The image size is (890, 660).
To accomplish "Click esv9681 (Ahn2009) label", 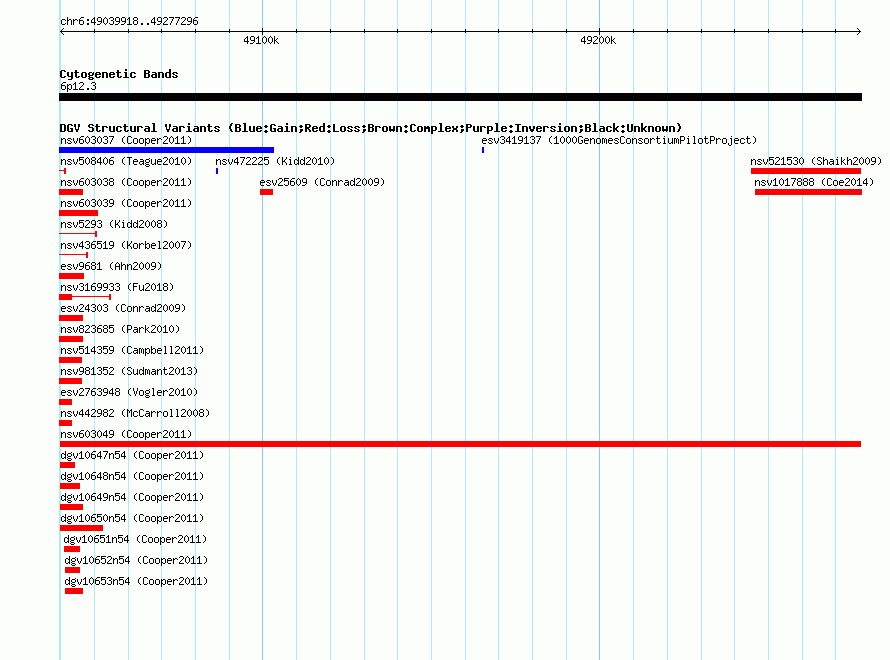I will click(x=111, y=266).
